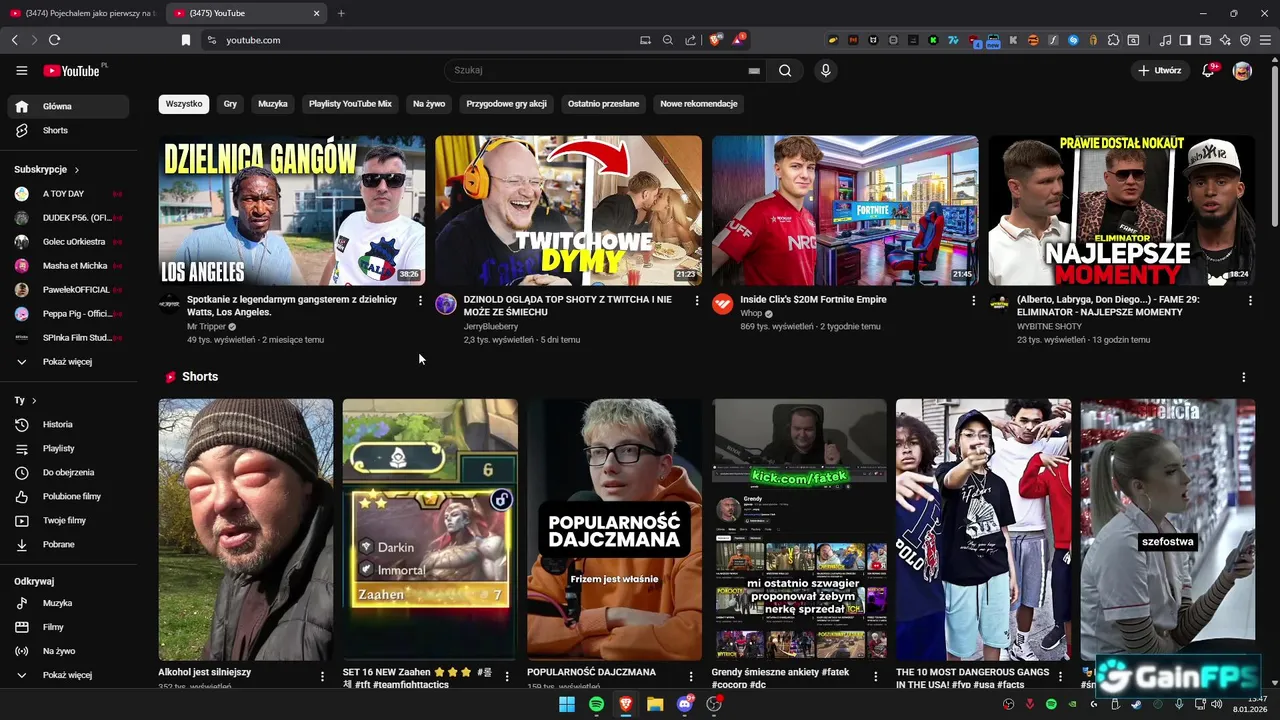Select the Ostatnio przesłane chip
The height and width of the screenshot is (720, 1280).
(x=603, y=104)
